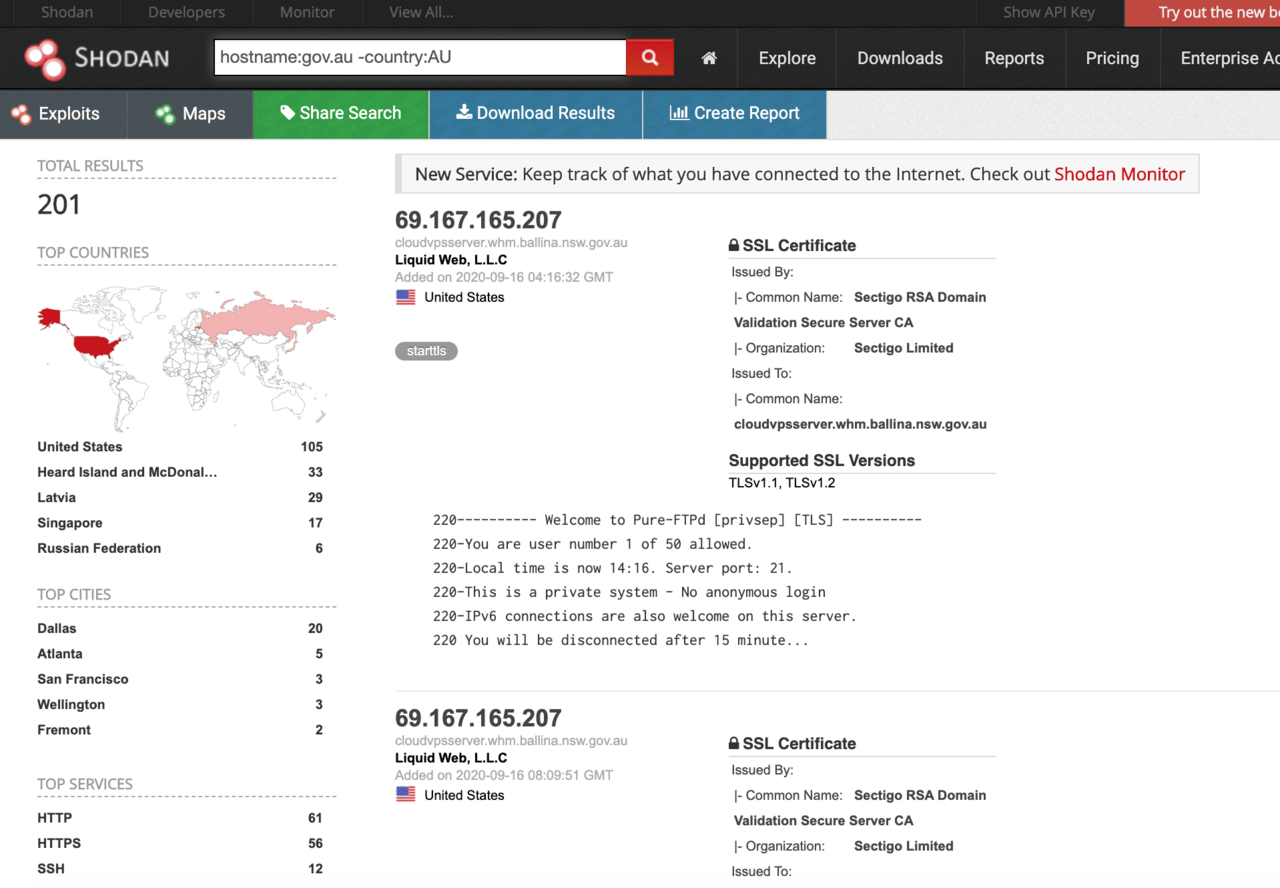Image resolution: width=1280 pixels, height=888 pixels.
Task: Open the Enterprise Access menu item
Action: pos(1229,58)
